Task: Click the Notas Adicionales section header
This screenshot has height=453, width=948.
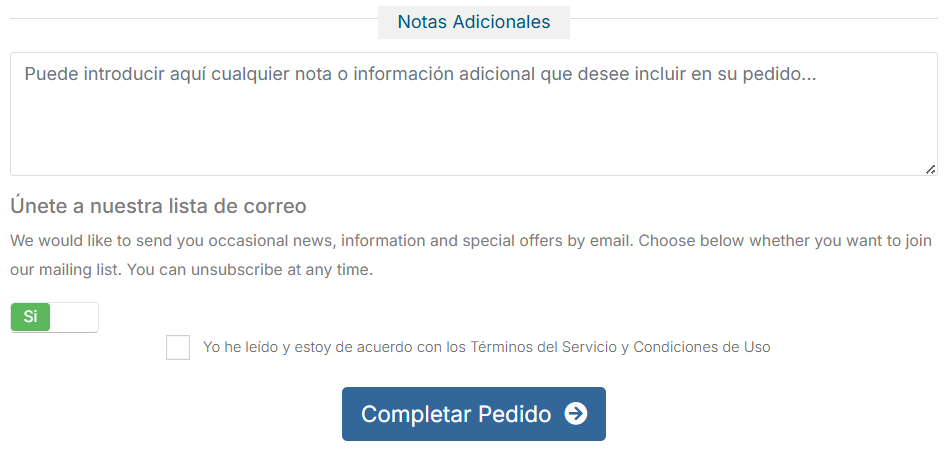Action: [473, 22]
